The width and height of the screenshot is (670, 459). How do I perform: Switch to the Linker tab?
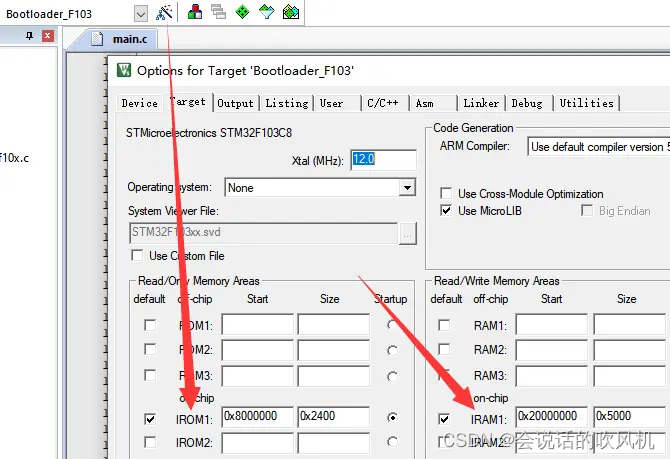click(x=481, y=103)
